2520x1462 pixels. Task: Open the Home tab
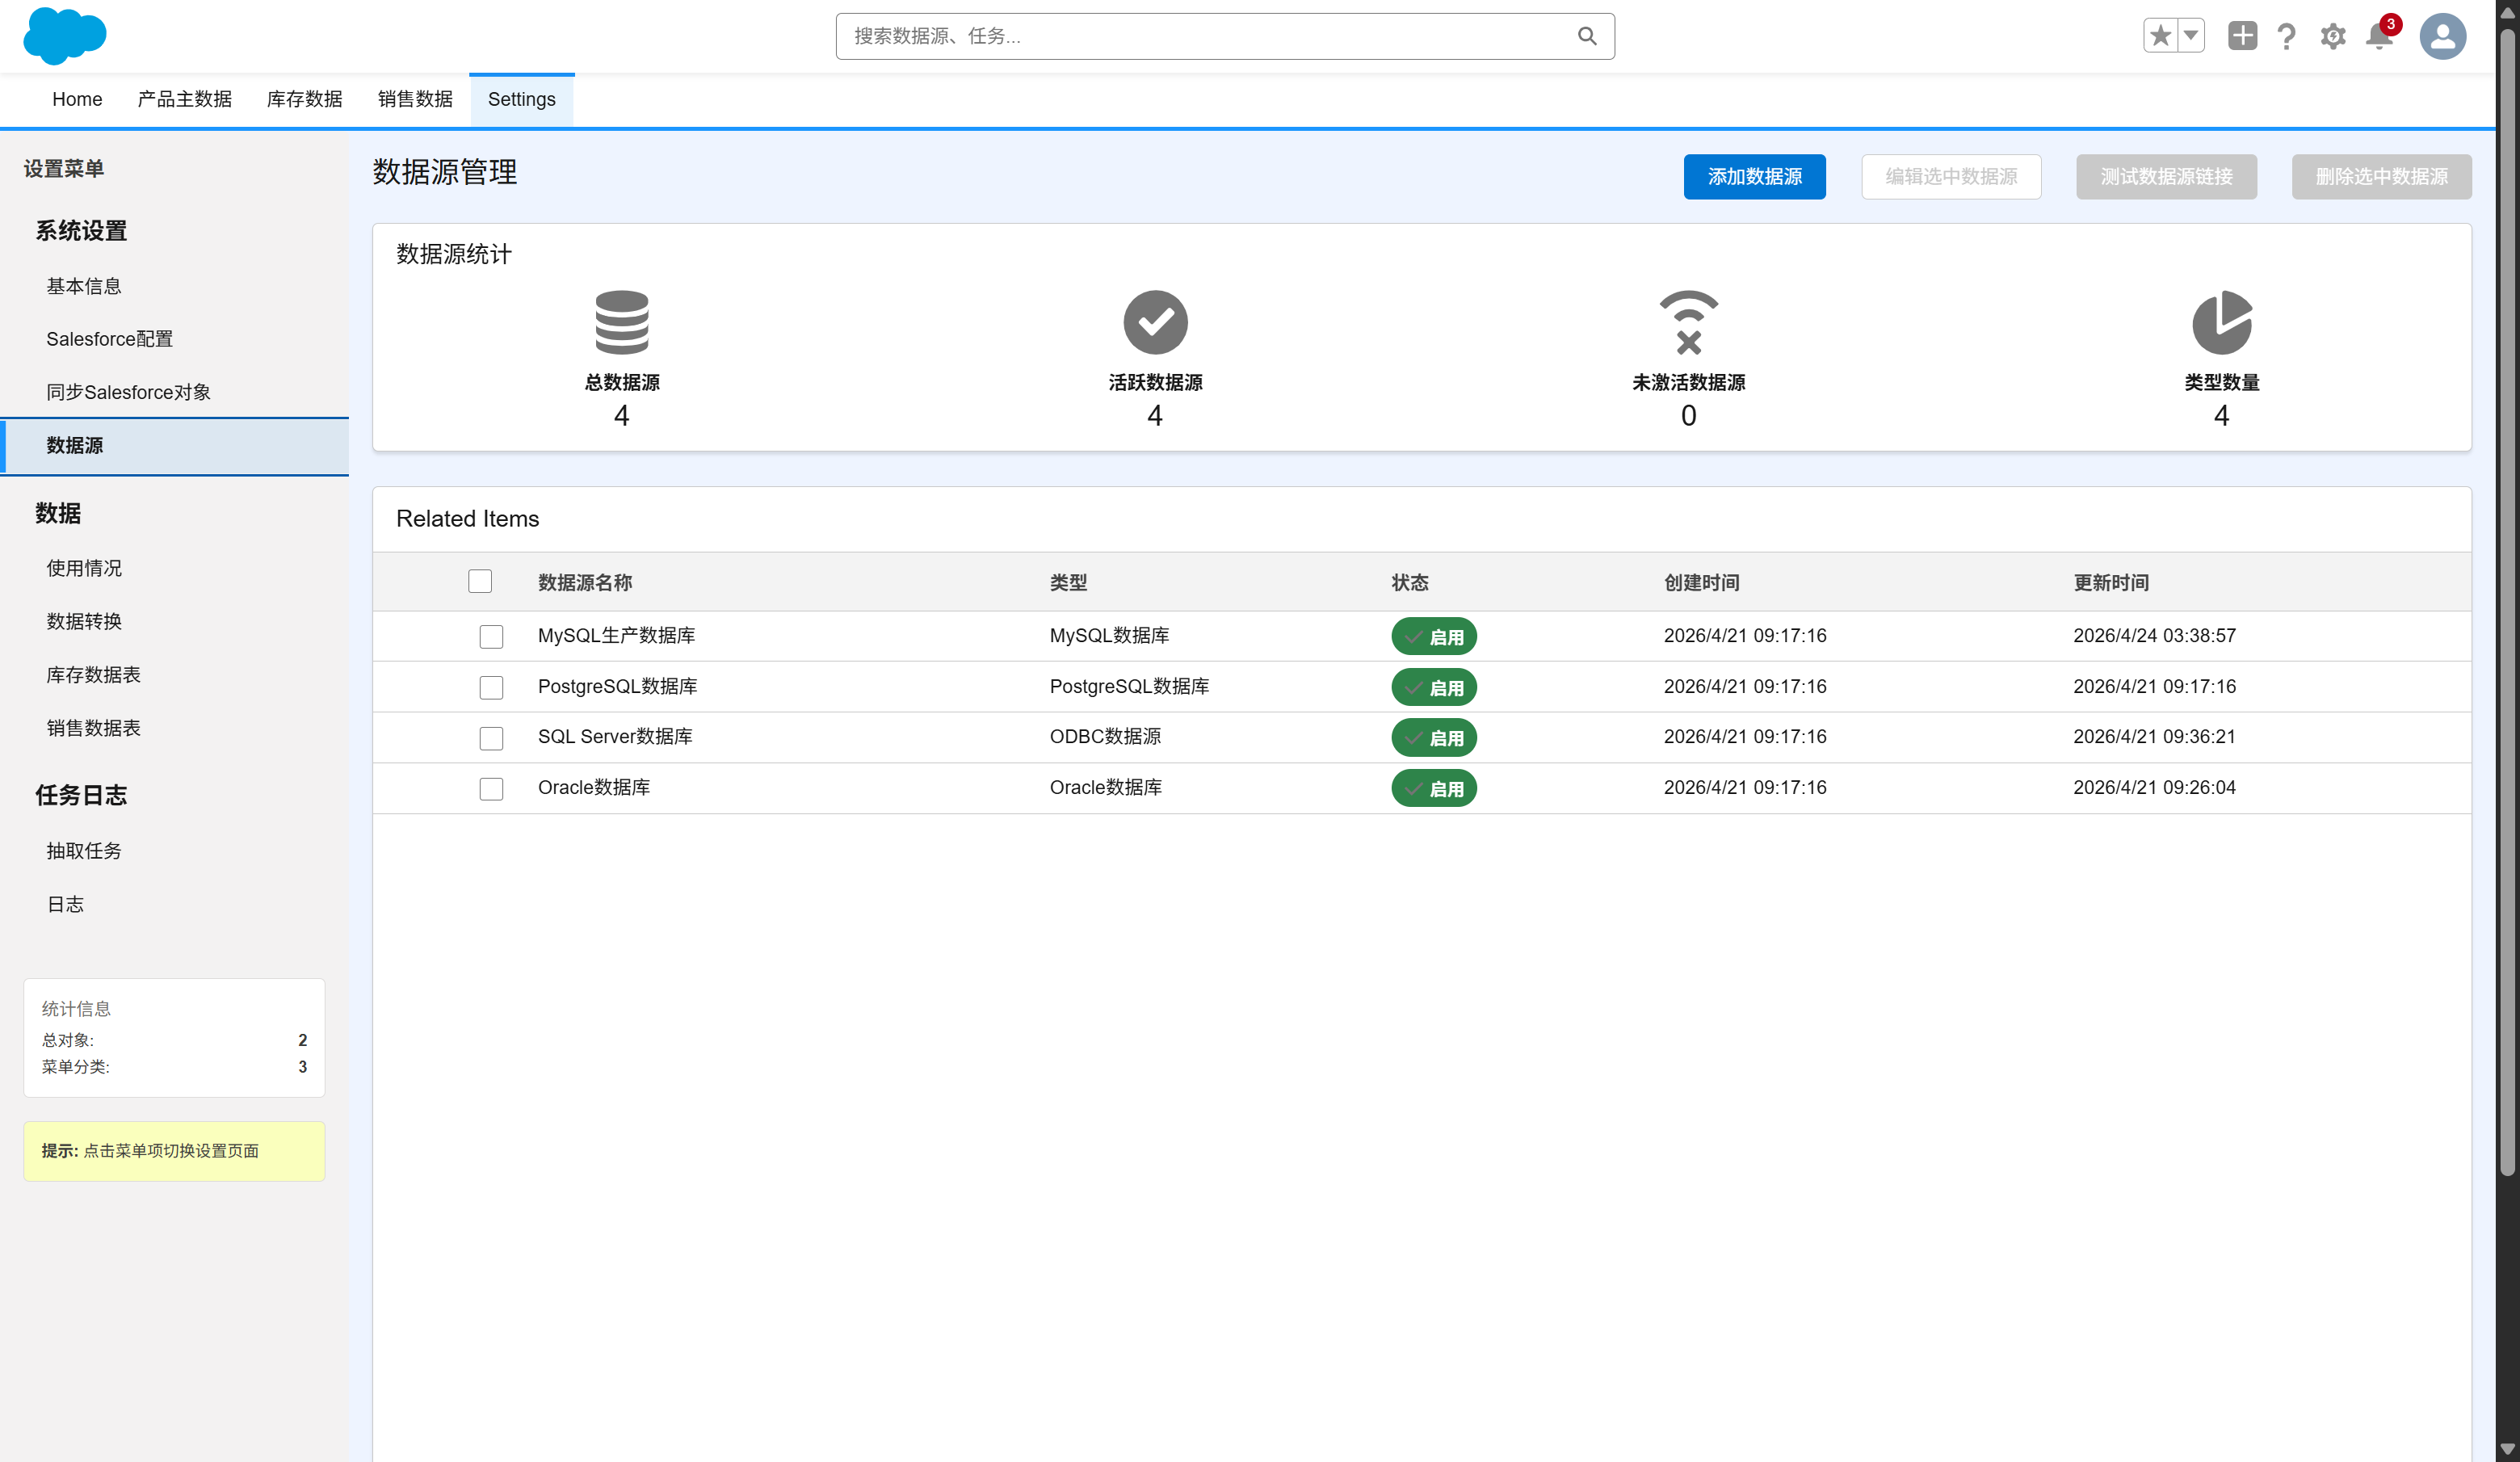[x=77, y=99]
